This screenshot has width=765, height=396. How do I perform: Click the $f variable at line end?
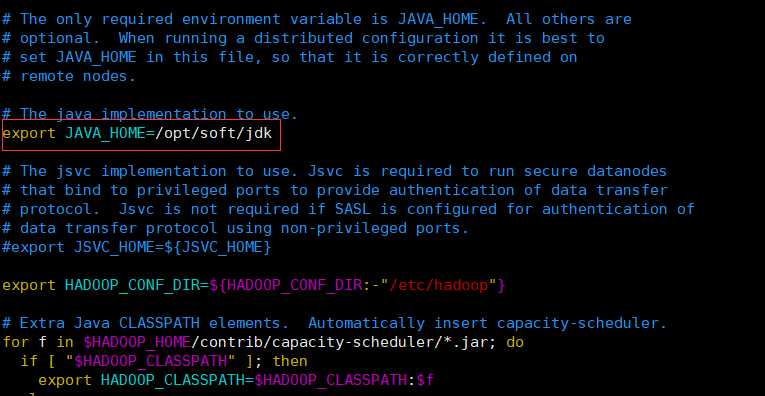tap(425, 380)
